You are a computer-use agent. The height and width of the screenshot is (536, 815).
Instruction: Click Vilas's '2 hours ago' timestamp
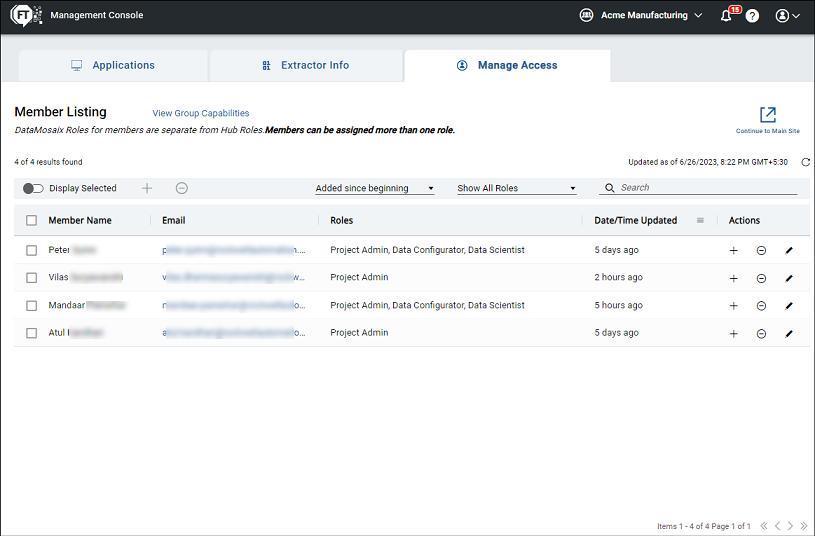tap(619, 278)
